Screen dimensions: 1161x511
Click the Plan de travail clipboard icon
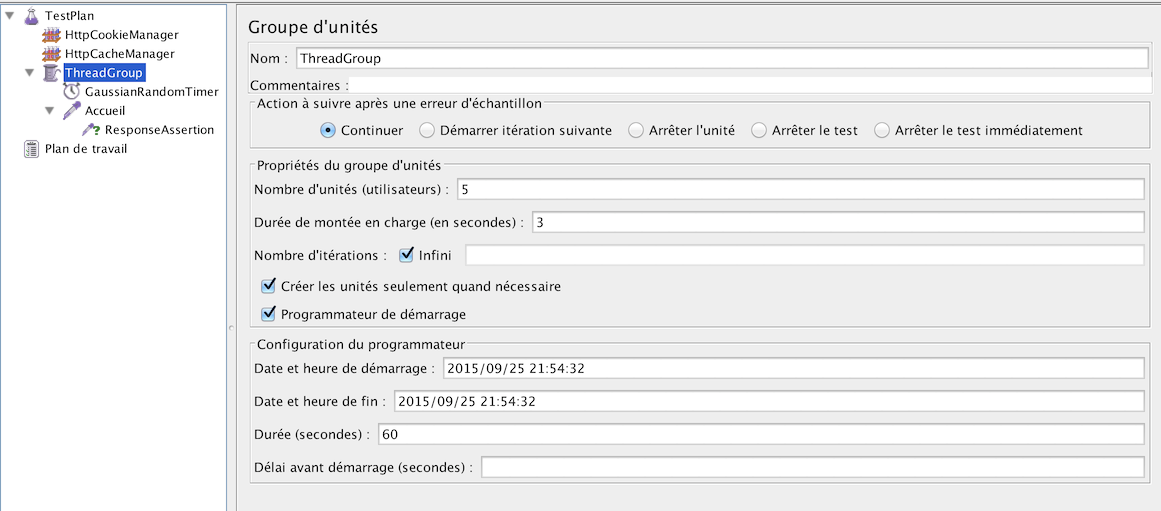point(31,149)
